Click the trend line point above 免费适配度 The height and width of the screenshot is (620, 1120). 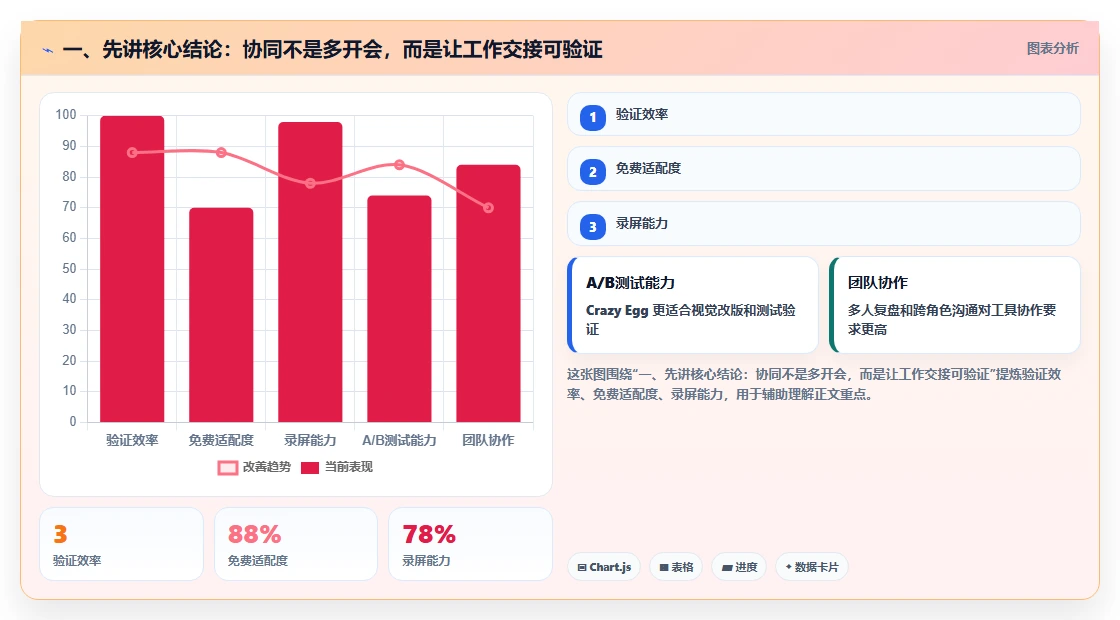[x=221, y=153]
